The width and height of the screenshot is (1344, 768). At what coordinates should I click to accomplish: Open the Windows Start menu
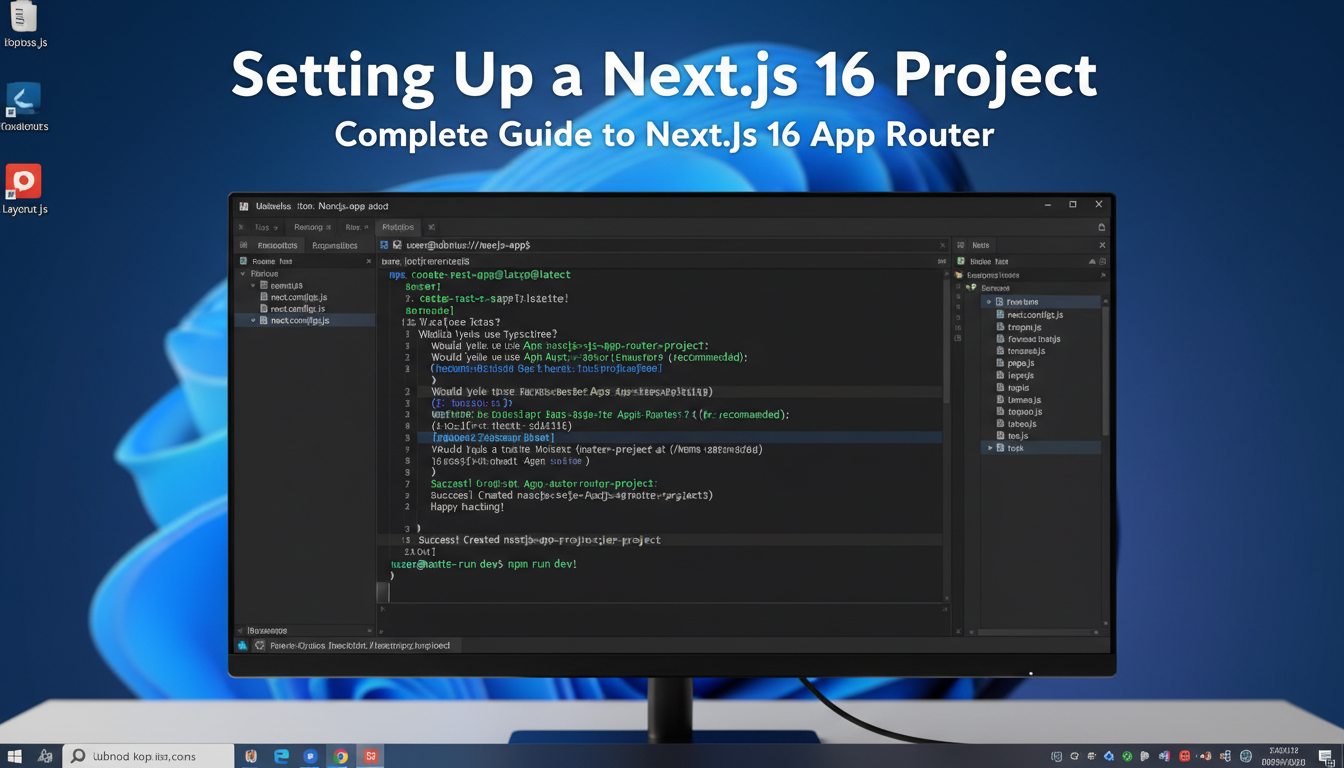click(15, 756)
